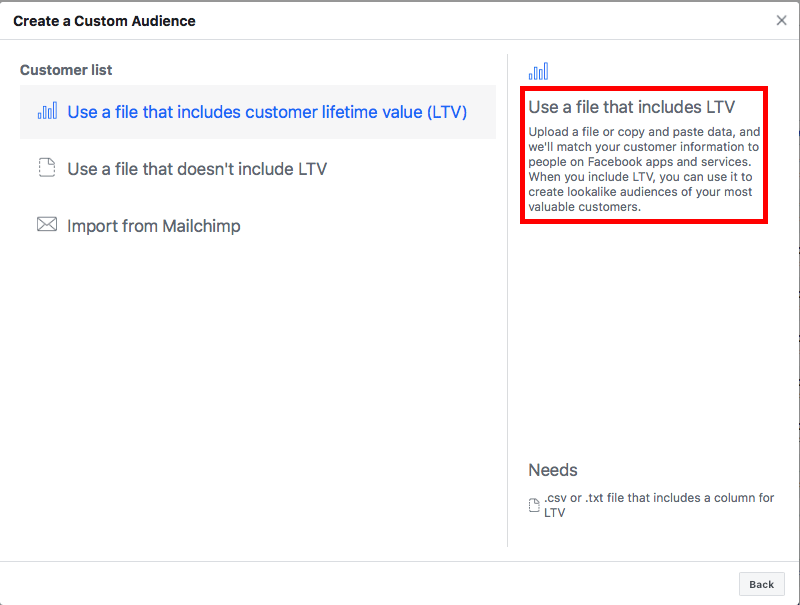Choose 'Use a file that doesn't include LTV'

click(x=197, y=169)
